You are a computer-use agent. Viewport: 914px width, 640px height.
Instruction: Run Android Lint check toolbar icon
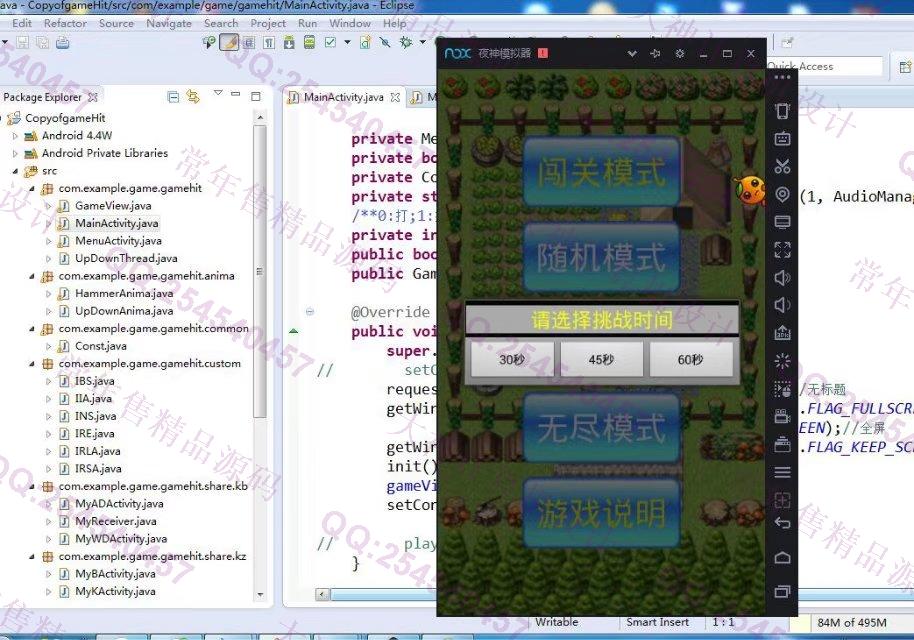coord(330,43)
